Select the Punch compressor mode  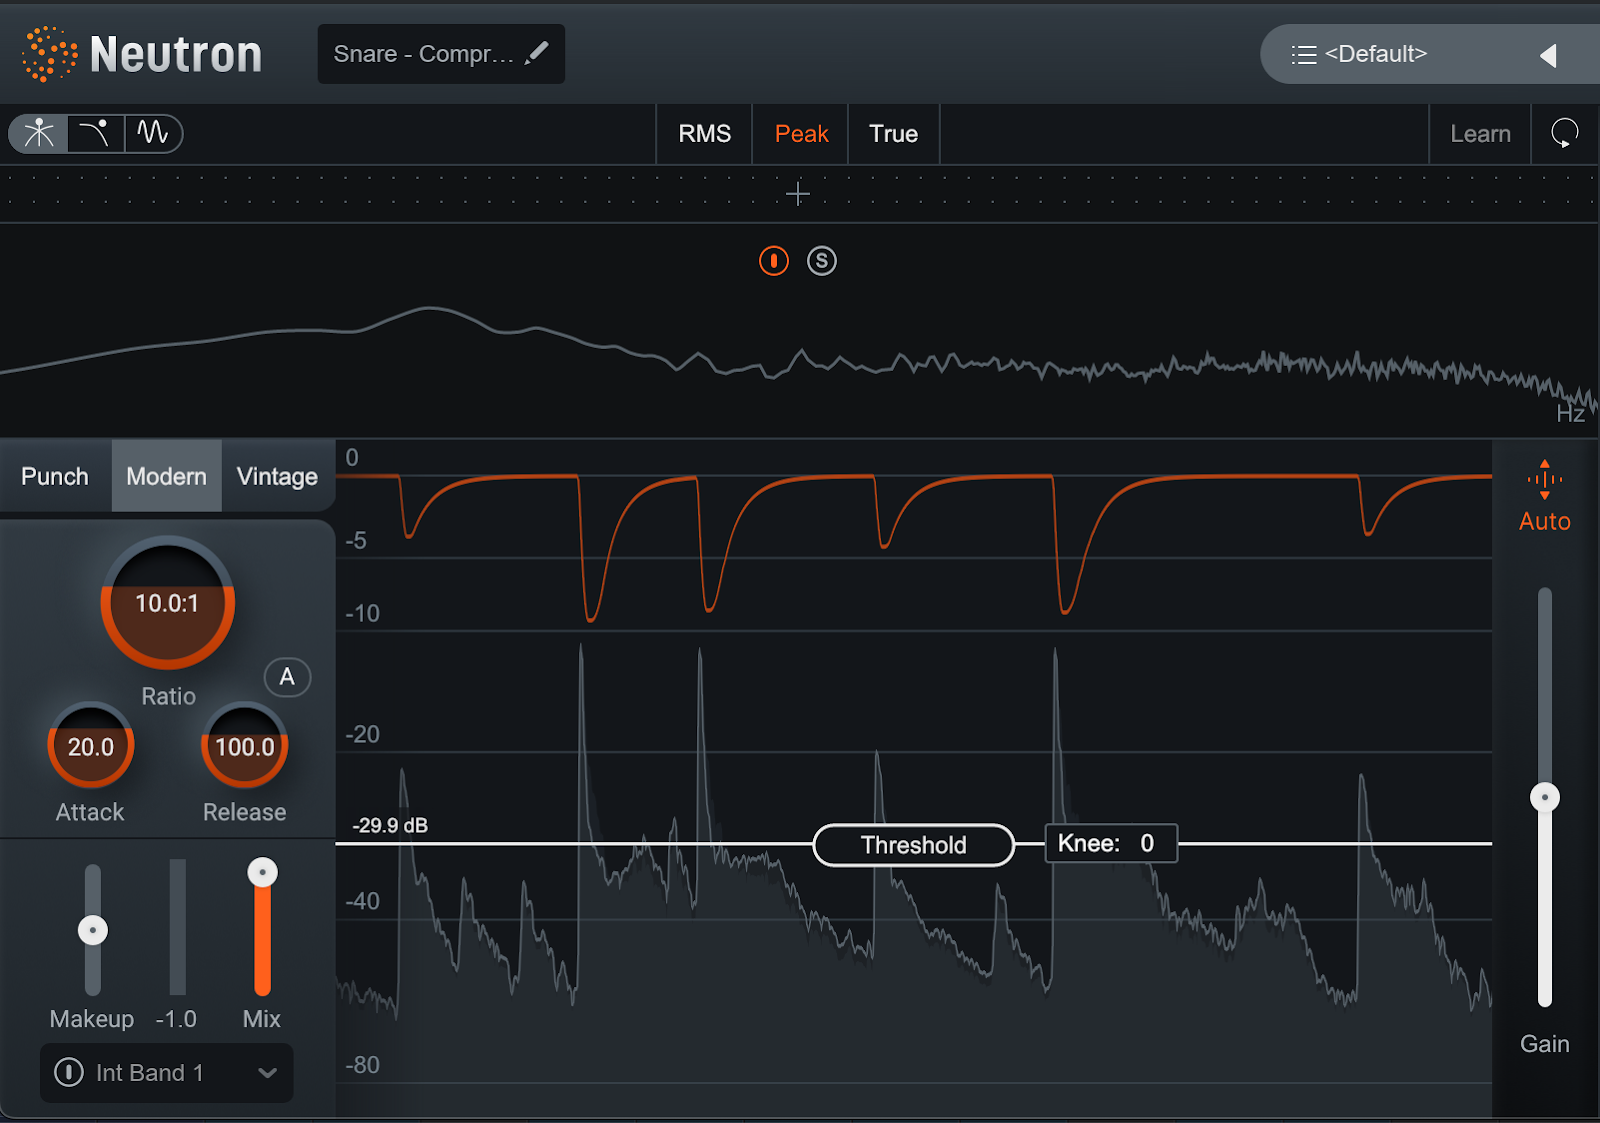55,476
